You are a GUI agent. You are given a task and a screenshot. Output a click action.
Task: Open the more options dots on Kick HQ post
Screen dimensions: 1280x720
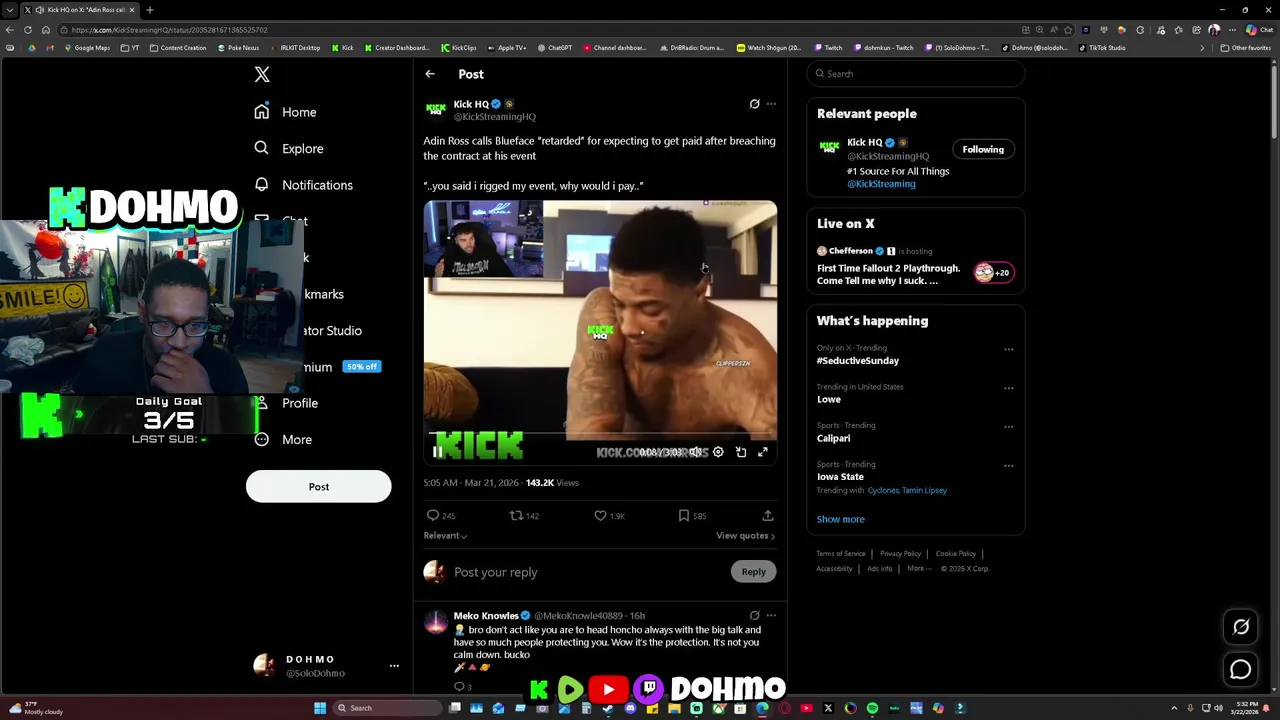click(x=771, y=104)
